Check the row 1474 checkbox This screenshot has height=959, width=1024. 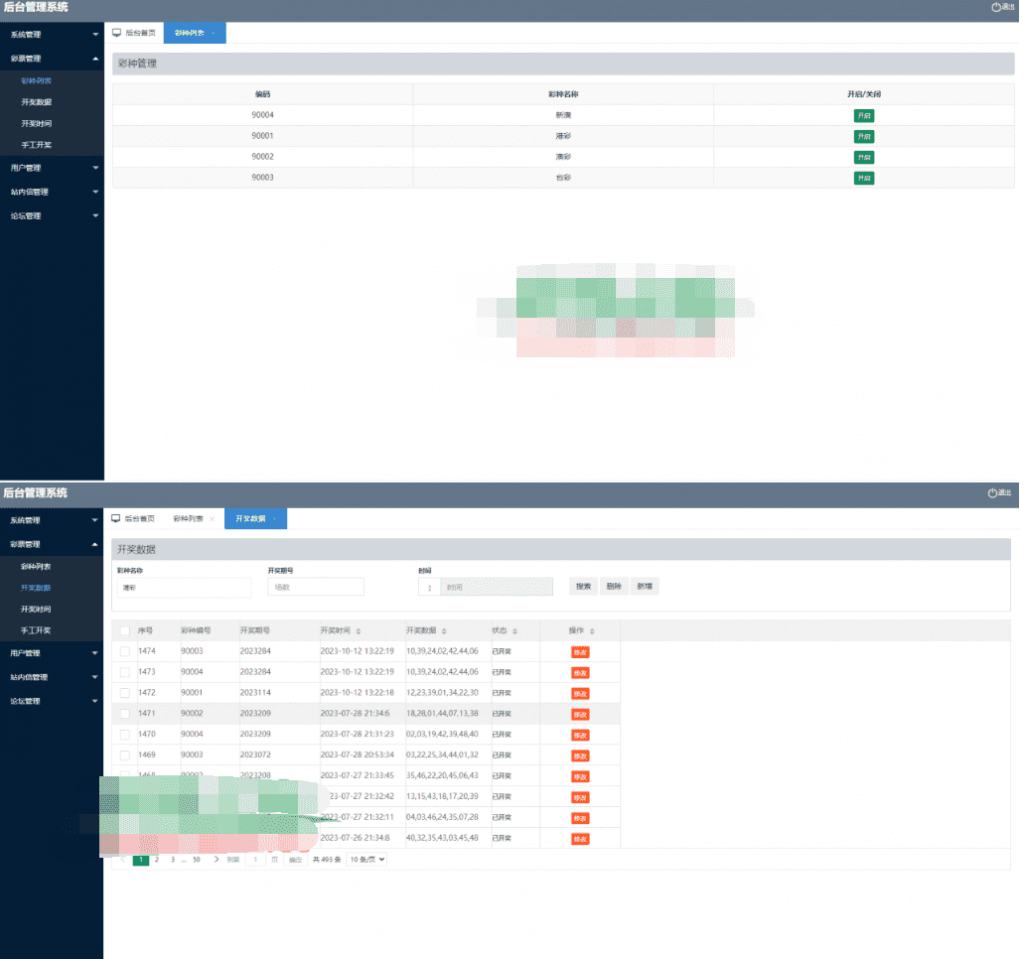tap(125, 651)
